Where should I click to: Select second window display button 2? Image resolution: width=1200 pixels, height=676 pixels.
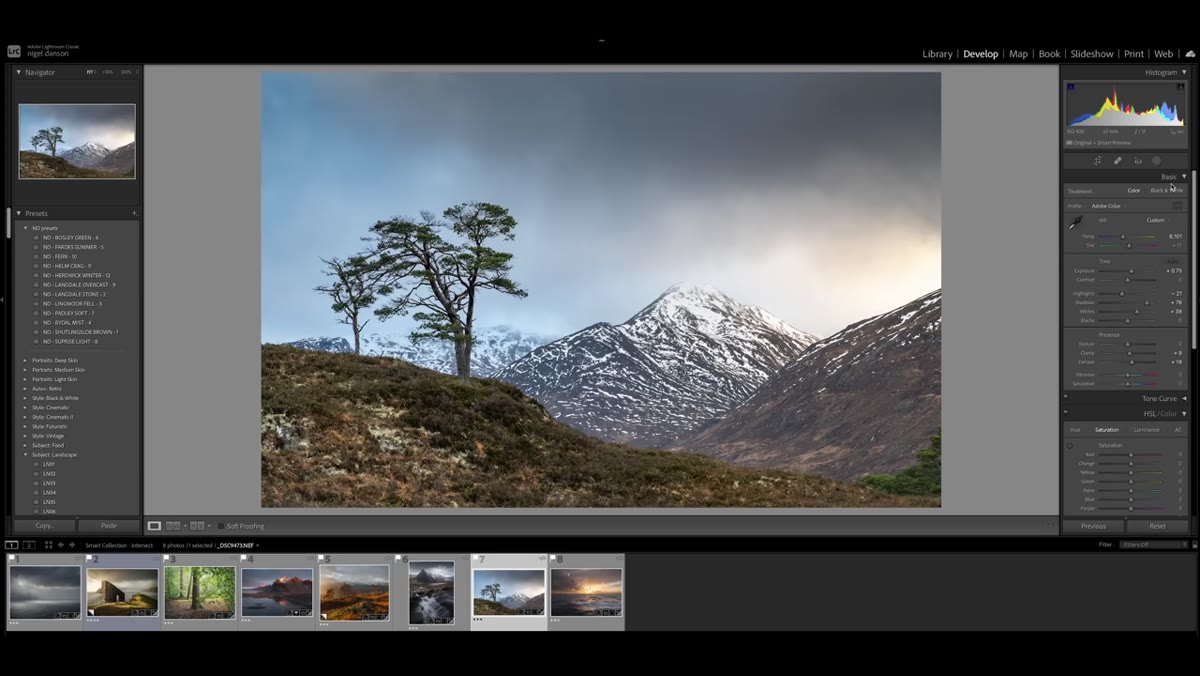tap(29, 545)
